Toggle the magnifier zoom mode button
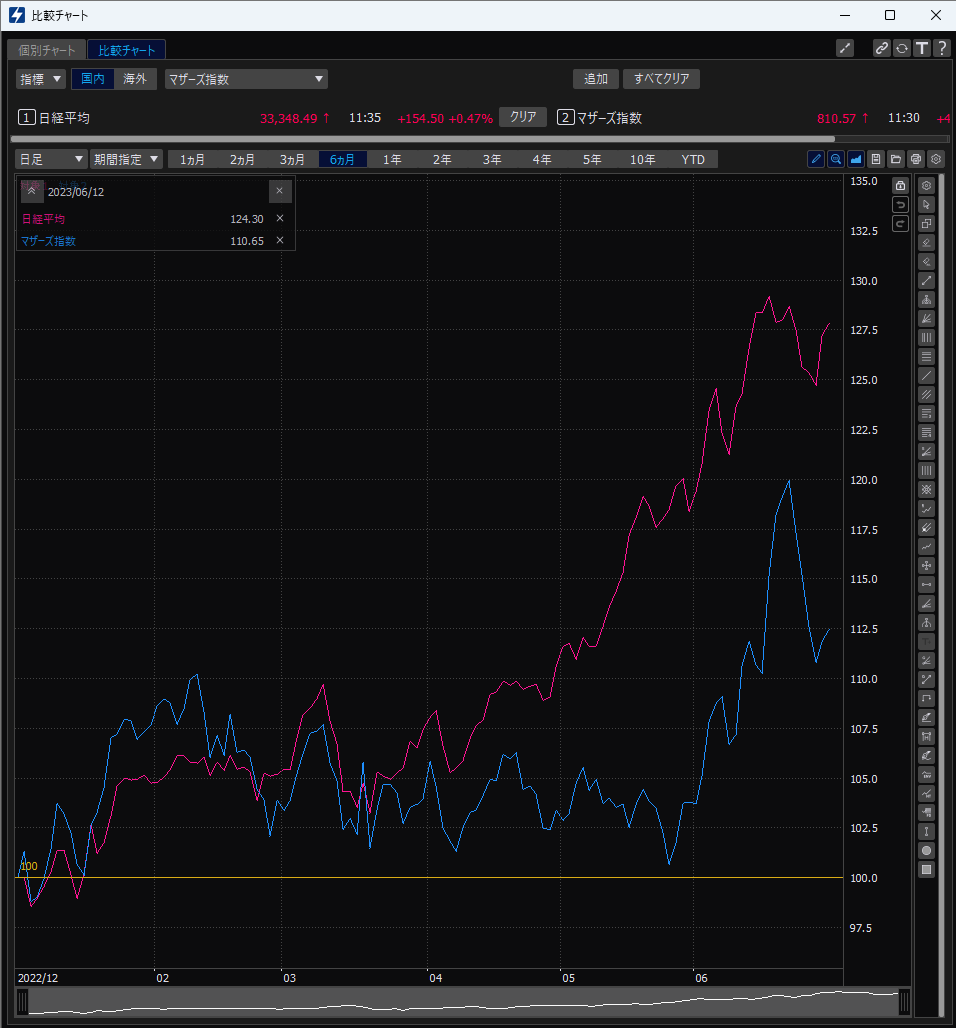This screenshot has height=1028, width=956. 836,159
